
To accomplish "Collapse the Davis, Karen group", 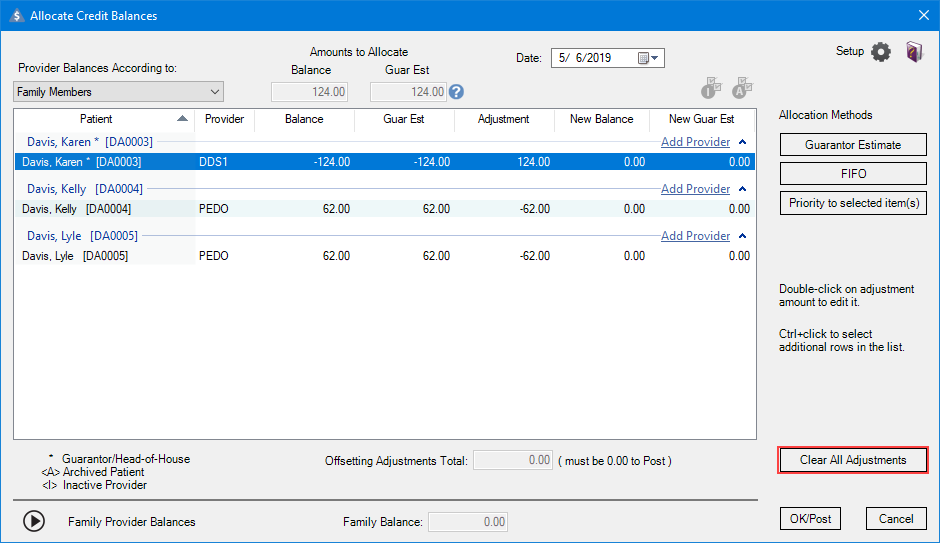I will click(x=742, y=142).
